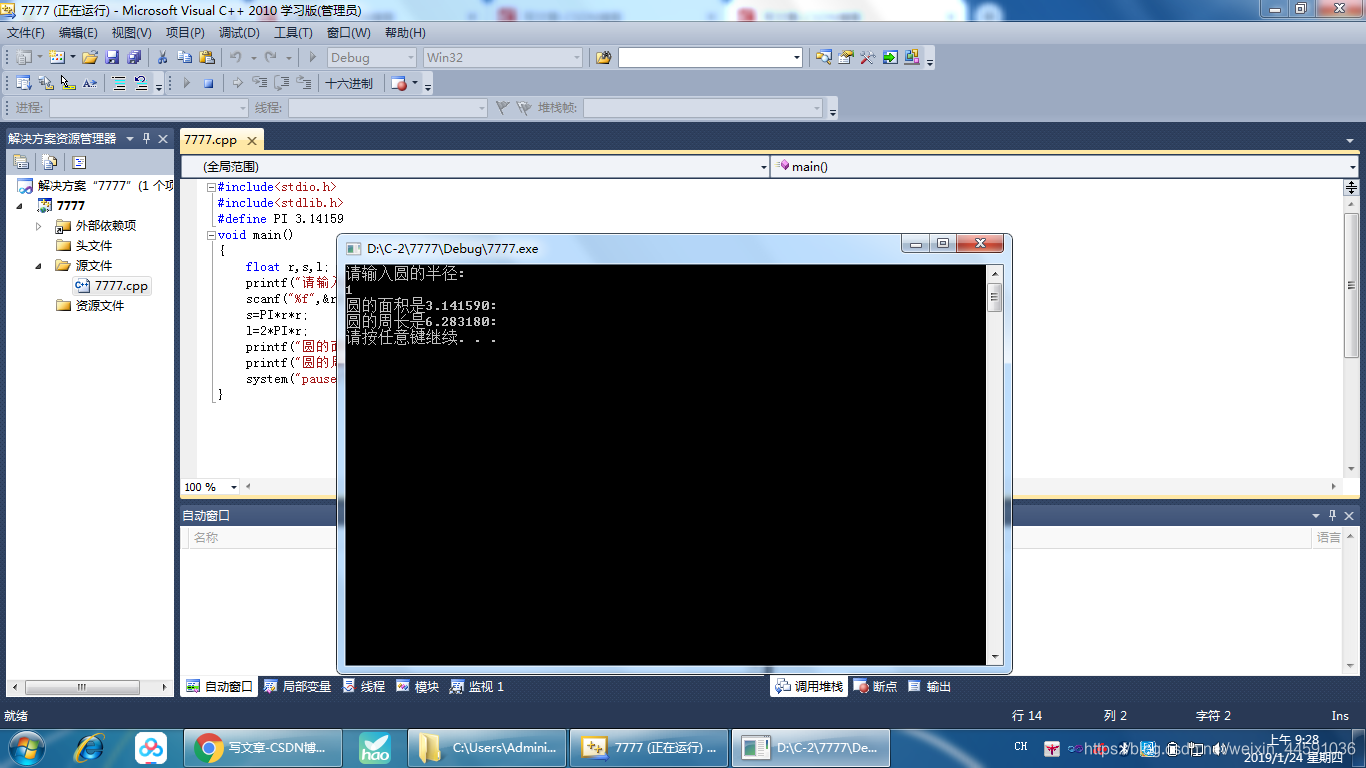Image resolution: width=1366 pixels, height=768 pixels.
Task: Toggle the pin on the 自动窗口 panel
Action: 1333,516
